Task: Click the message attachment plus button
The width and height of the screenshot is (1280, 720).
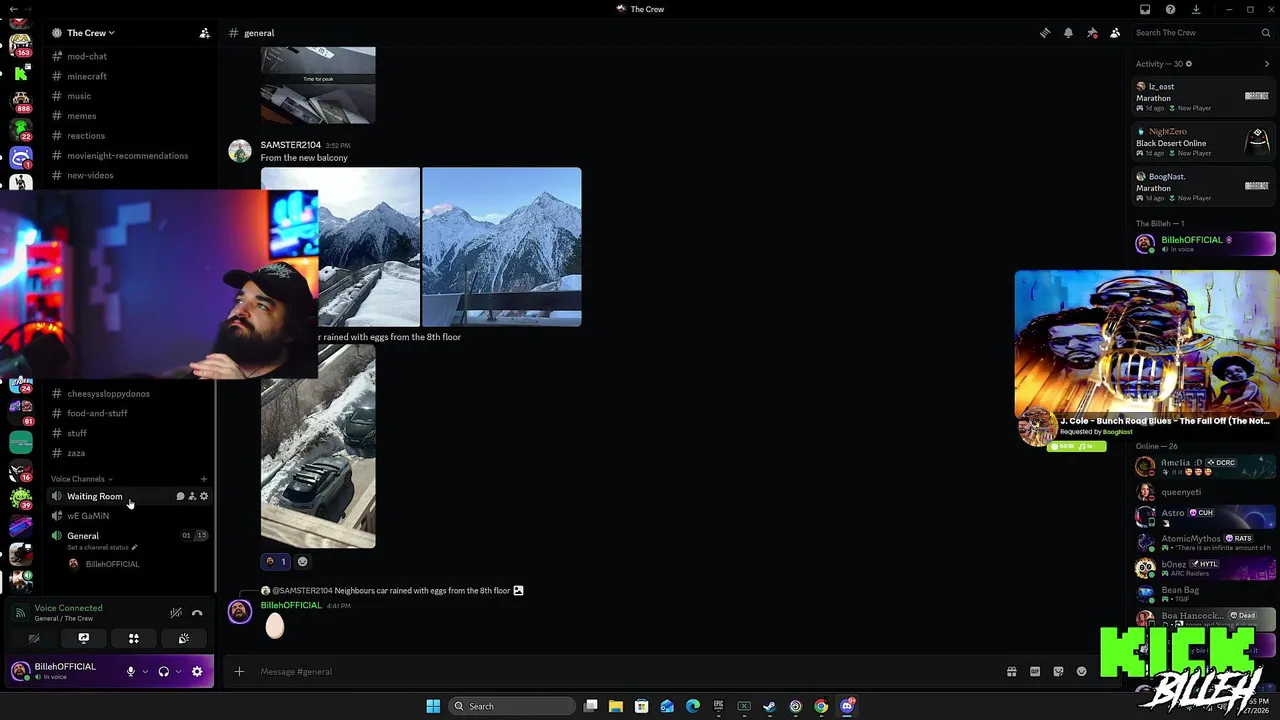Action: [x=239, y=672]
